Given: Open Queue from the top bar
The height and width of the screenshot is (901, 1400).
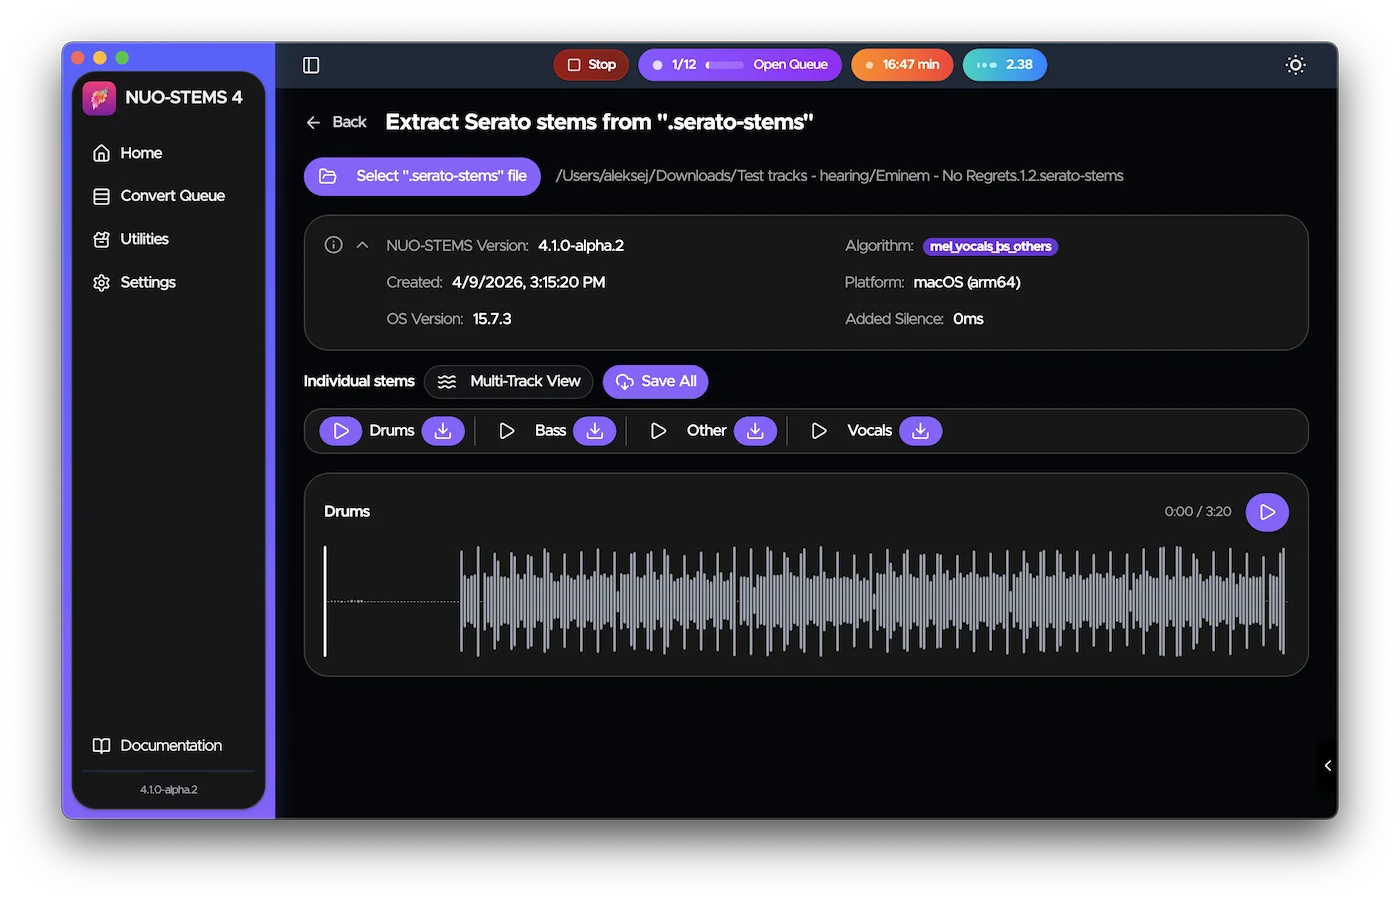Looking at the screenshot, I should click(790, 65).
